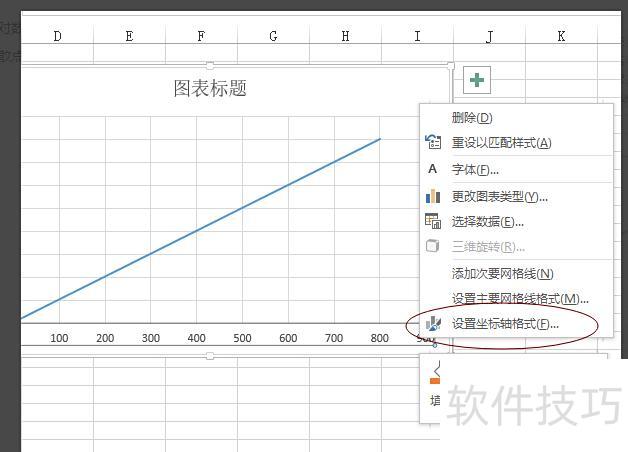Select column G header
Viewport: 628px width, 452px height.
click(x=273, y=36)
